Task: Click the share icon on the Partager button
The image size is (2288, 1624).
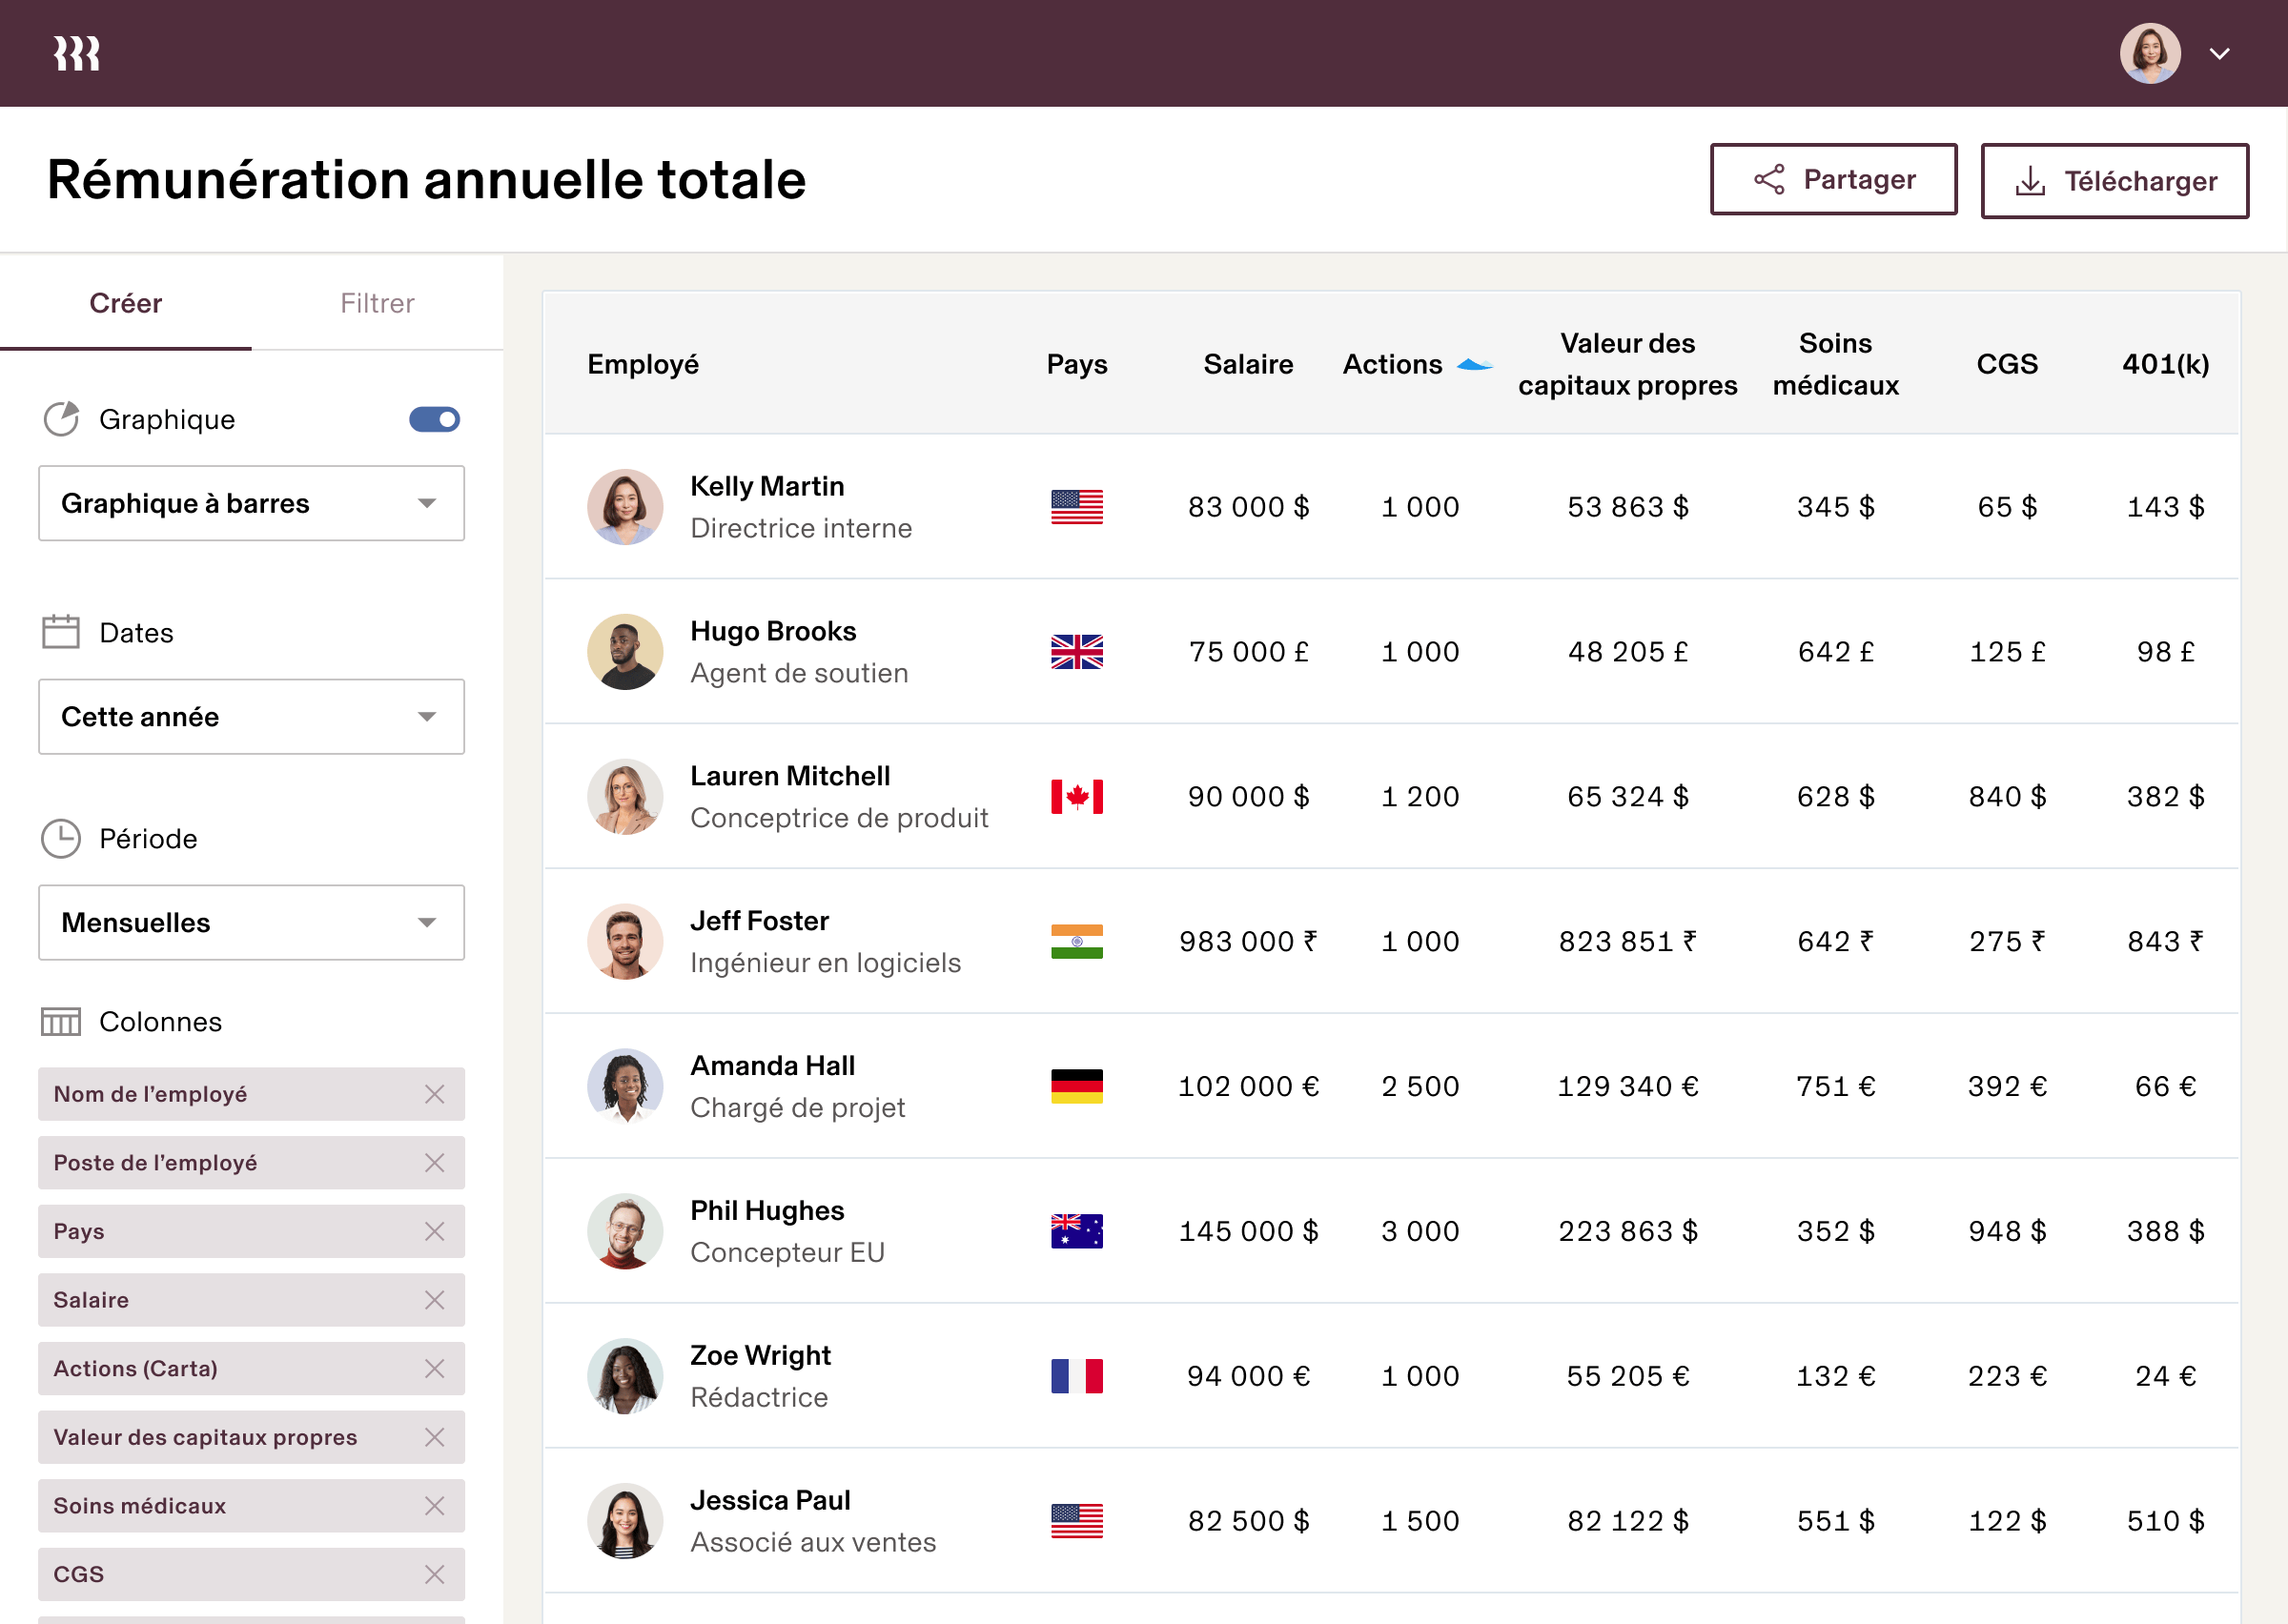Action: pos(1768,179)
